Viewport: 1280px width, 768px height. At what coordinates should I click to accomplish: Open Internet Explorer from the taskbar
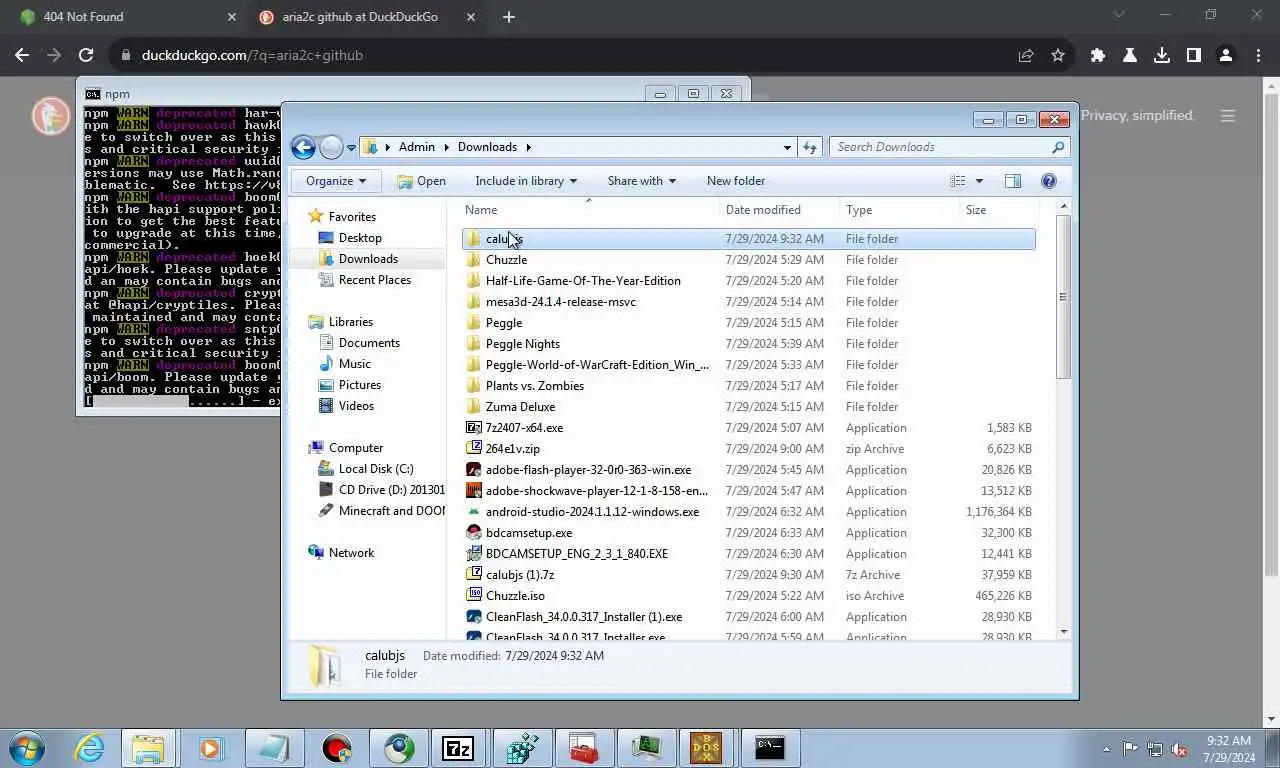click(x=89, y=748)
